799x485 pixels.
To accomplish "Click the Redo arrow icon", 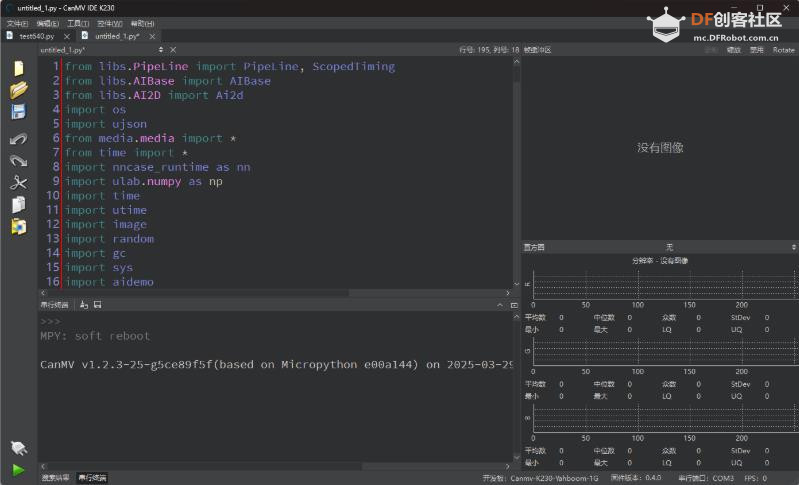I will point(18,160).
